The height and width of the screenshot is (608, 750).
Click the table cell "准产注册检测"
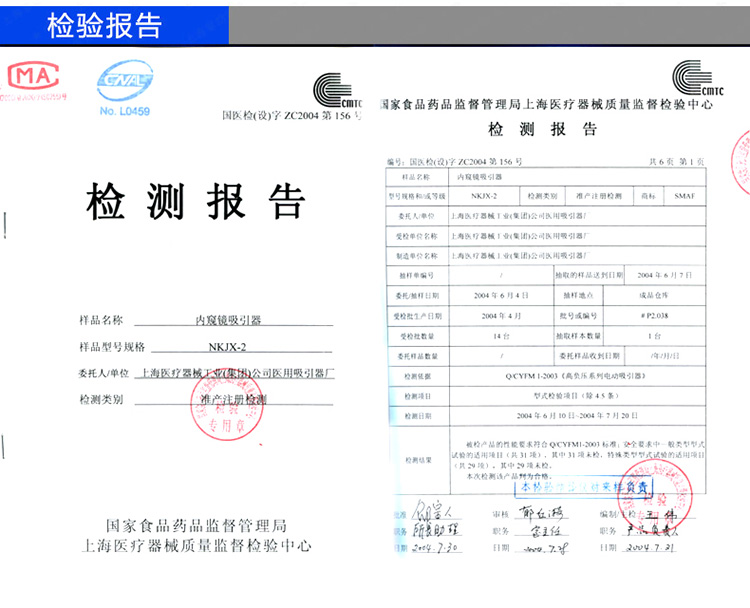click(x=599, y=196)
